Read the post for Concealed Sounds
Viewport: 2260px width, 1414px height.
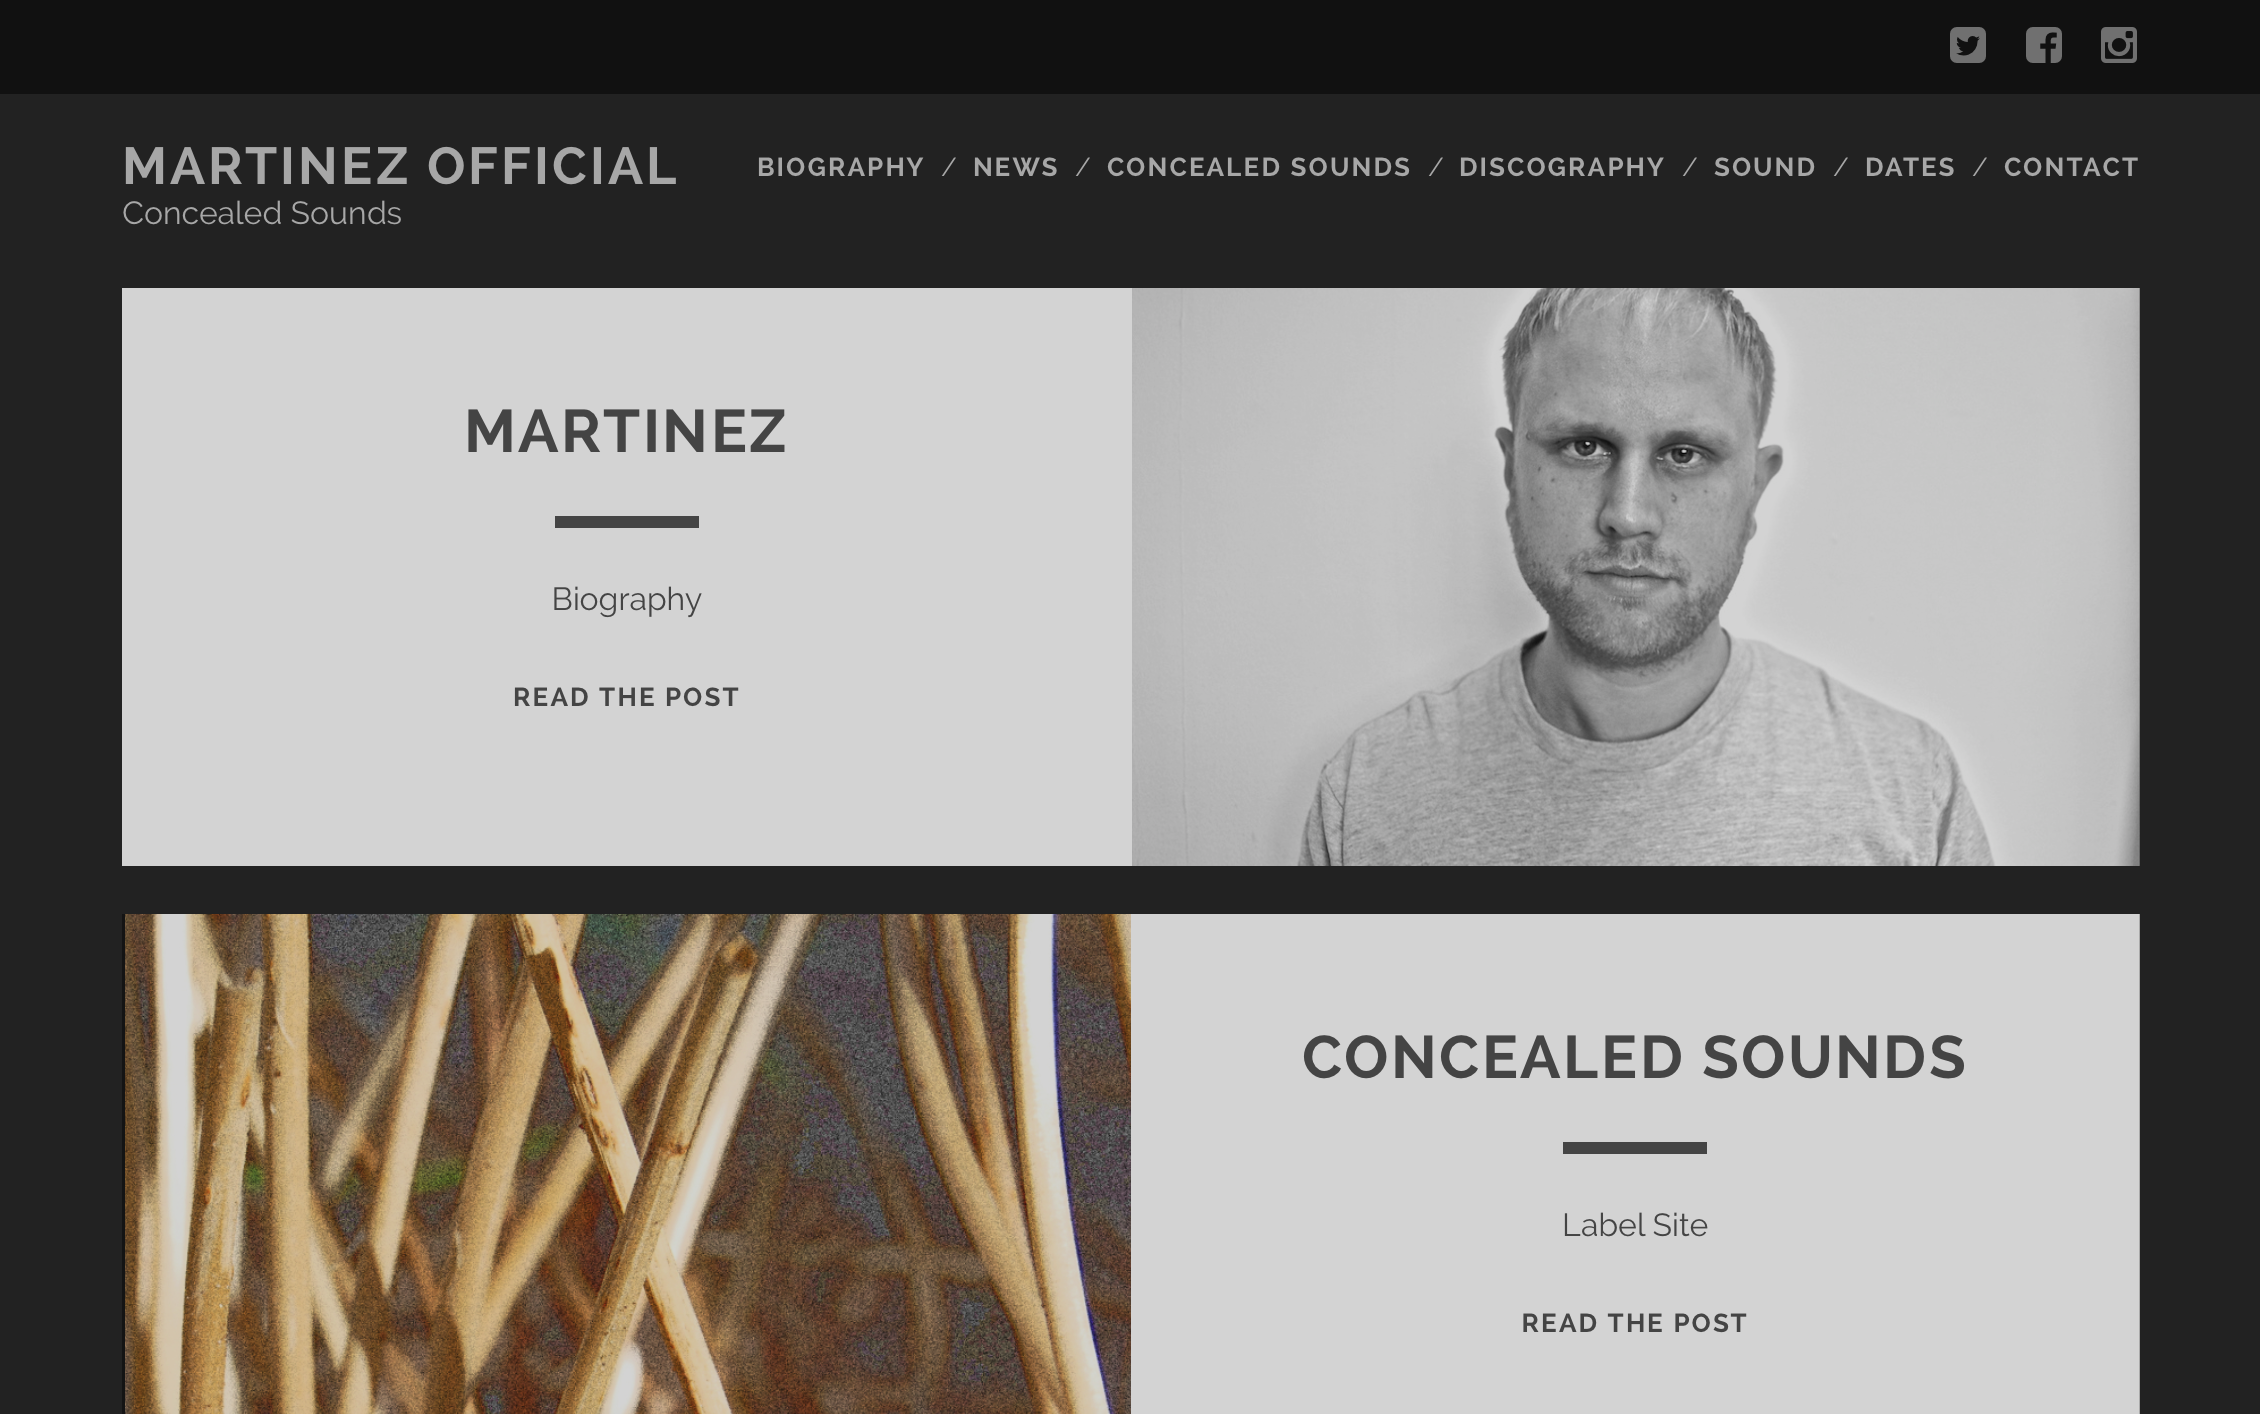1634,1323
